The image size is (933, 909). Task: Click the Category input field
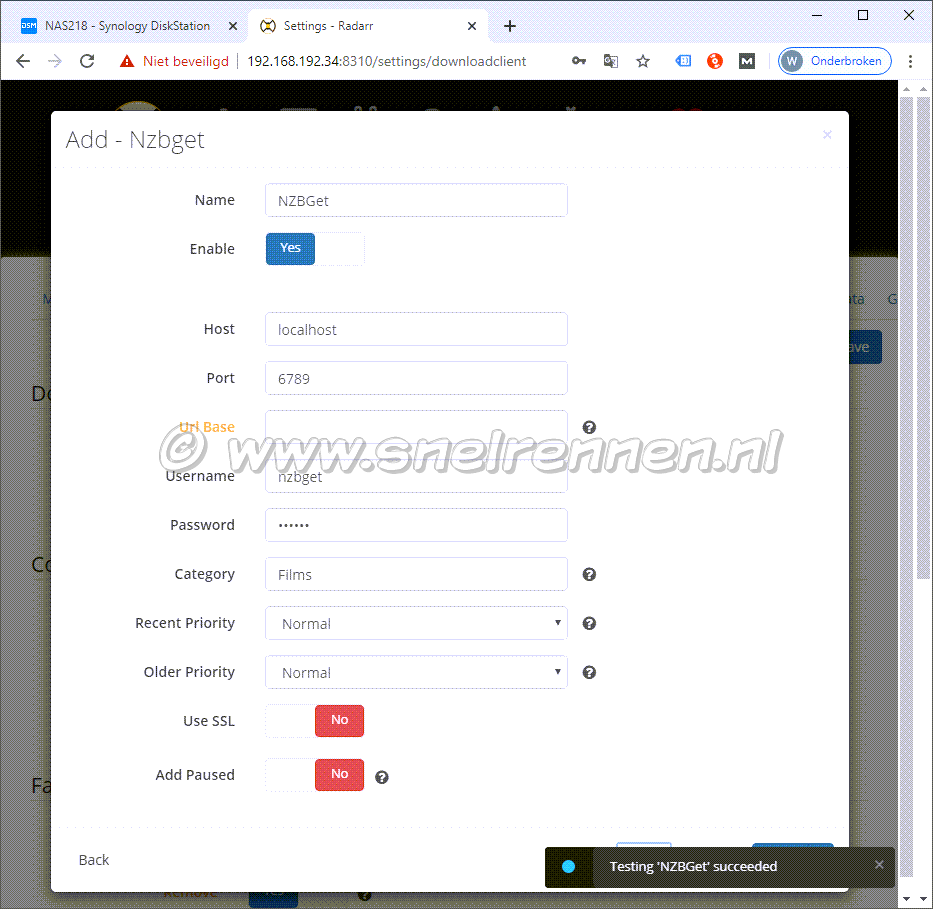416,574
